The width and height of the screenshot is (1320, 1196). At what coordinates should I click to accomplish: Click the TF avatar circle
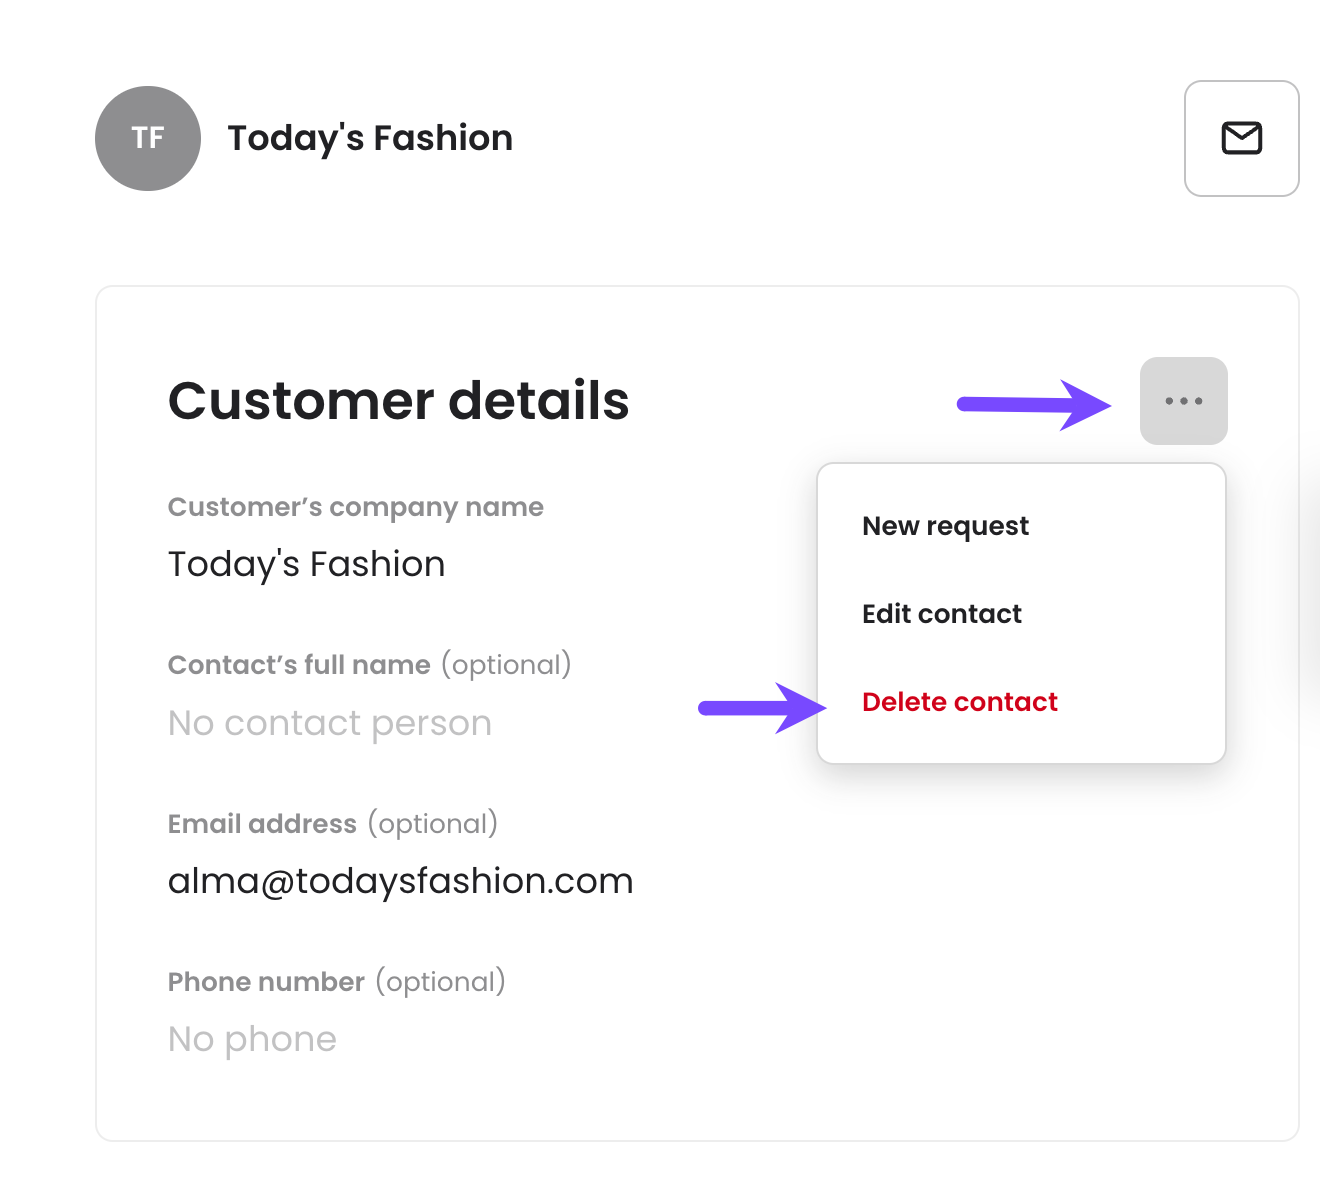click(x=148, y=138)
